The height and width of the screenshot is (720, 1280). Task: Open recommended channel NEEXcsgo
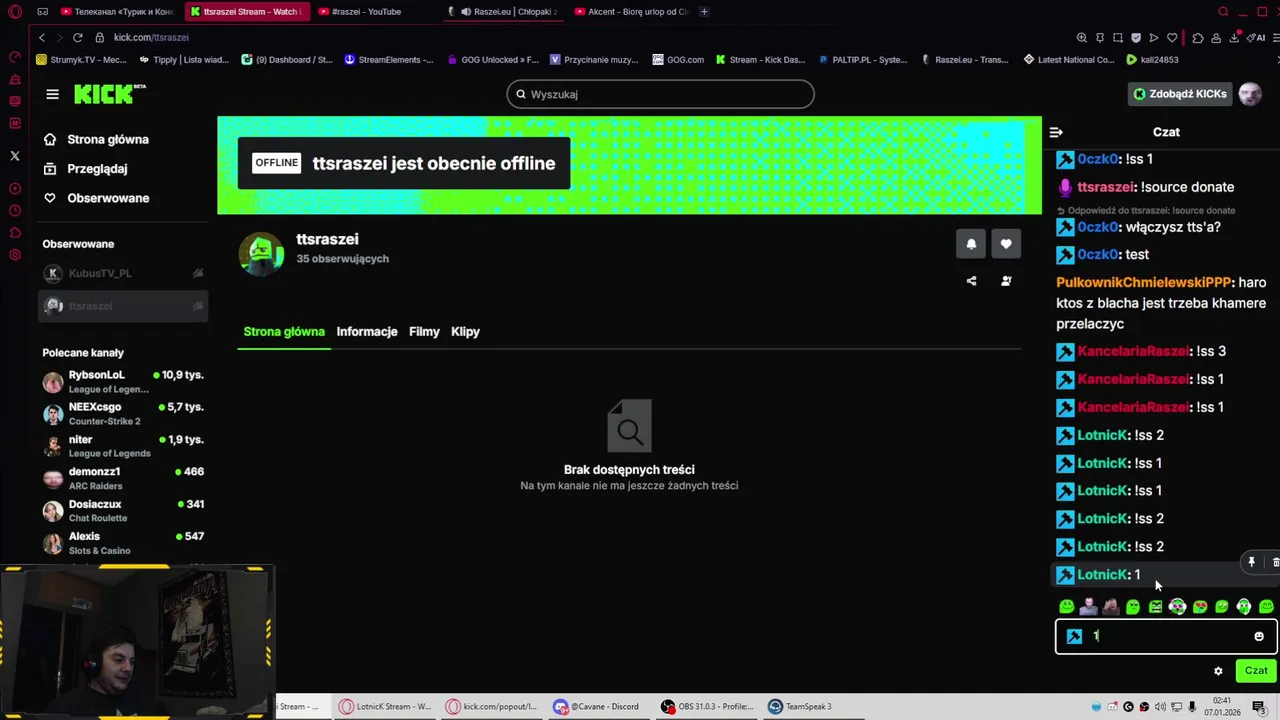123,414
